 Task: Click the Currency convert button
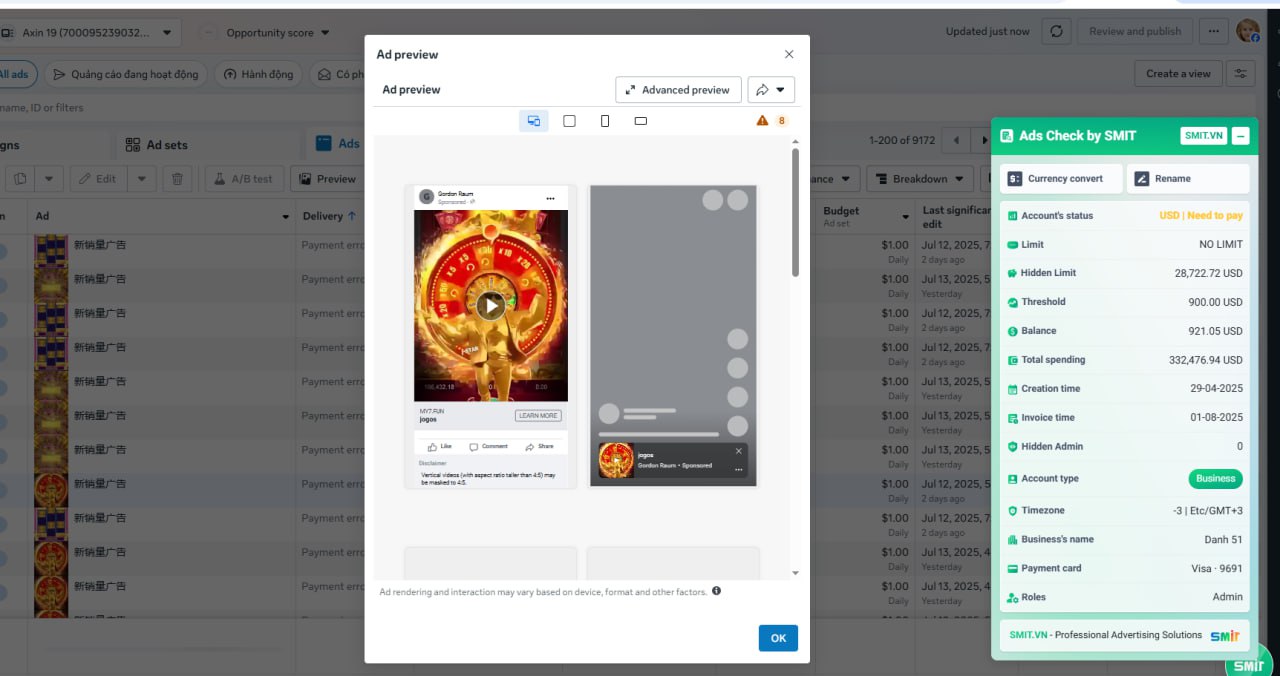1059,179
